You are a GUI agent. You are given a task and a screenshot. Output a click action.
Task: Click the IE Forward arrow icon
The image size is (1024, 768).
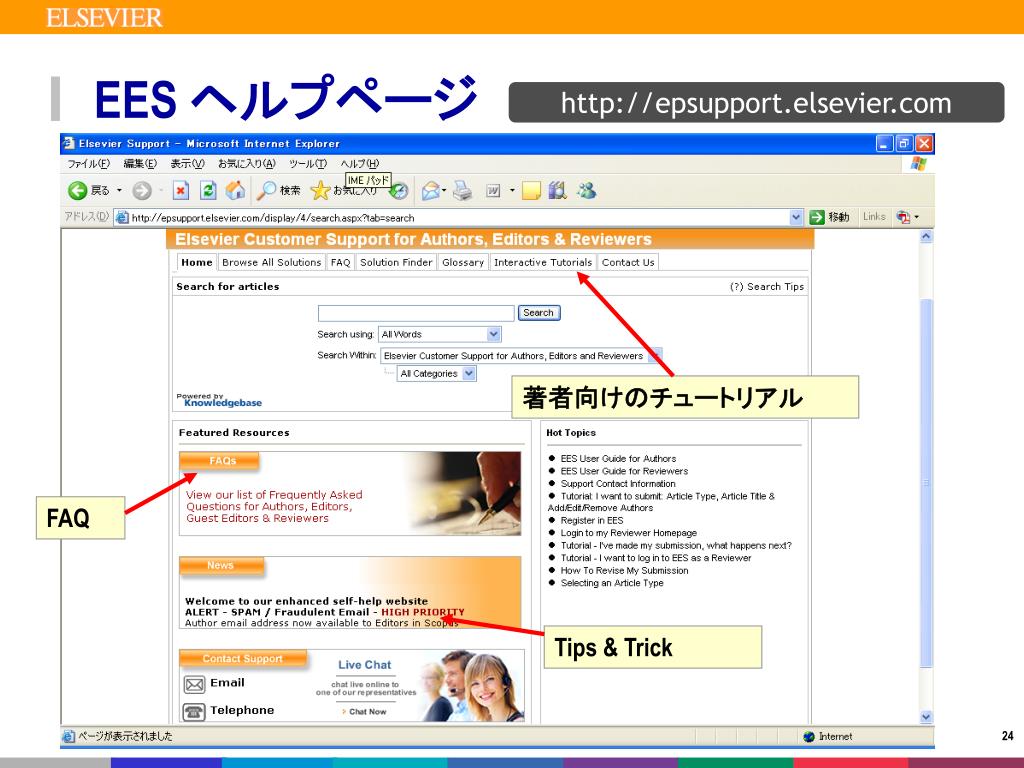[142, 191]
